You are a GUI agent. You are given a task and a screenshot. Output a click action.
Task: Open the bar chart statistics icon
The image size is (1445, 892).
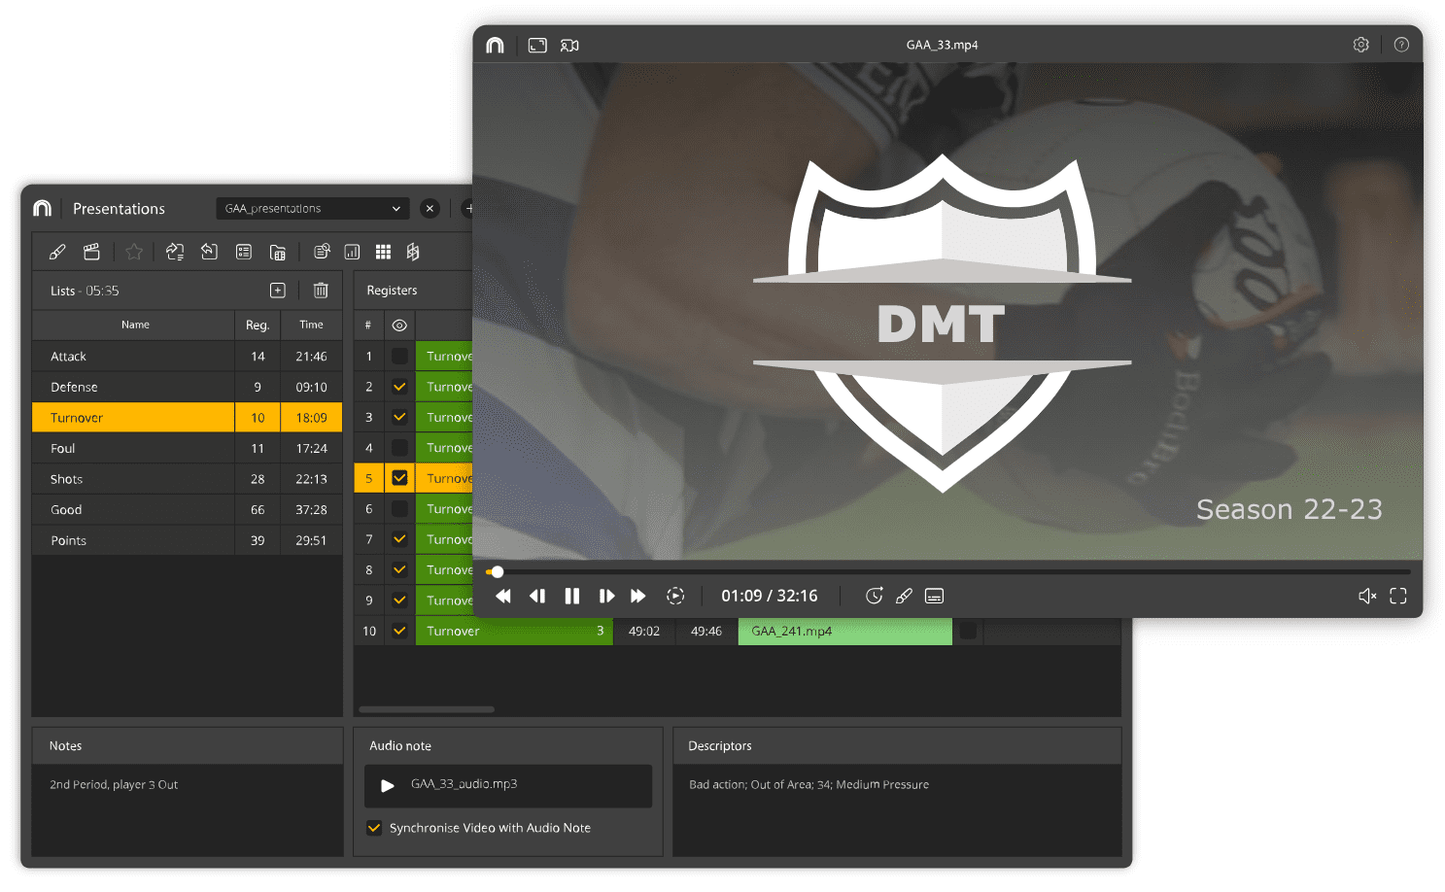pos(352,252)
